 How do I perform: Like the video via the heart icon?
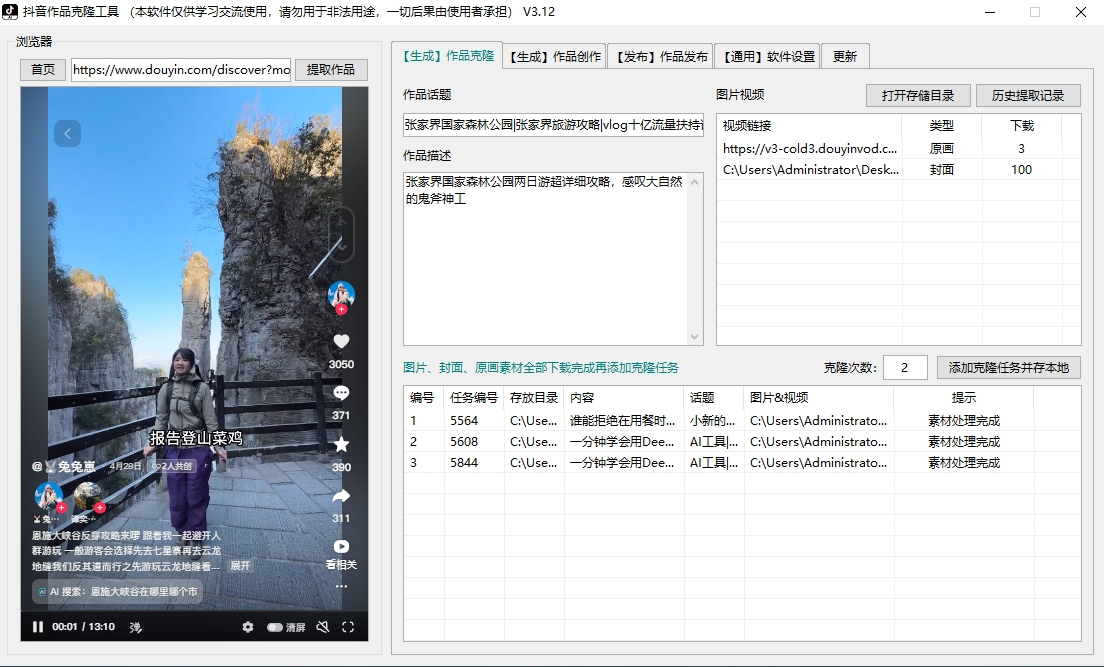pyautogui.click(x=341, y=340)
